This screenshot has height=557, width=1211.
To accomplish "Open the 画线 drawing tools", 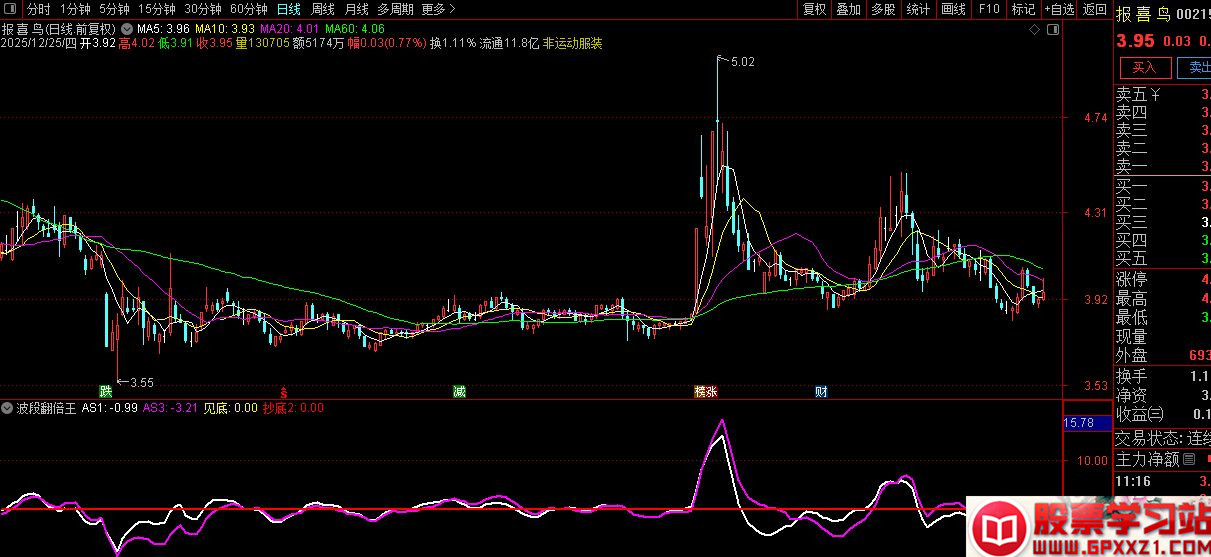I will coord(954,9).
